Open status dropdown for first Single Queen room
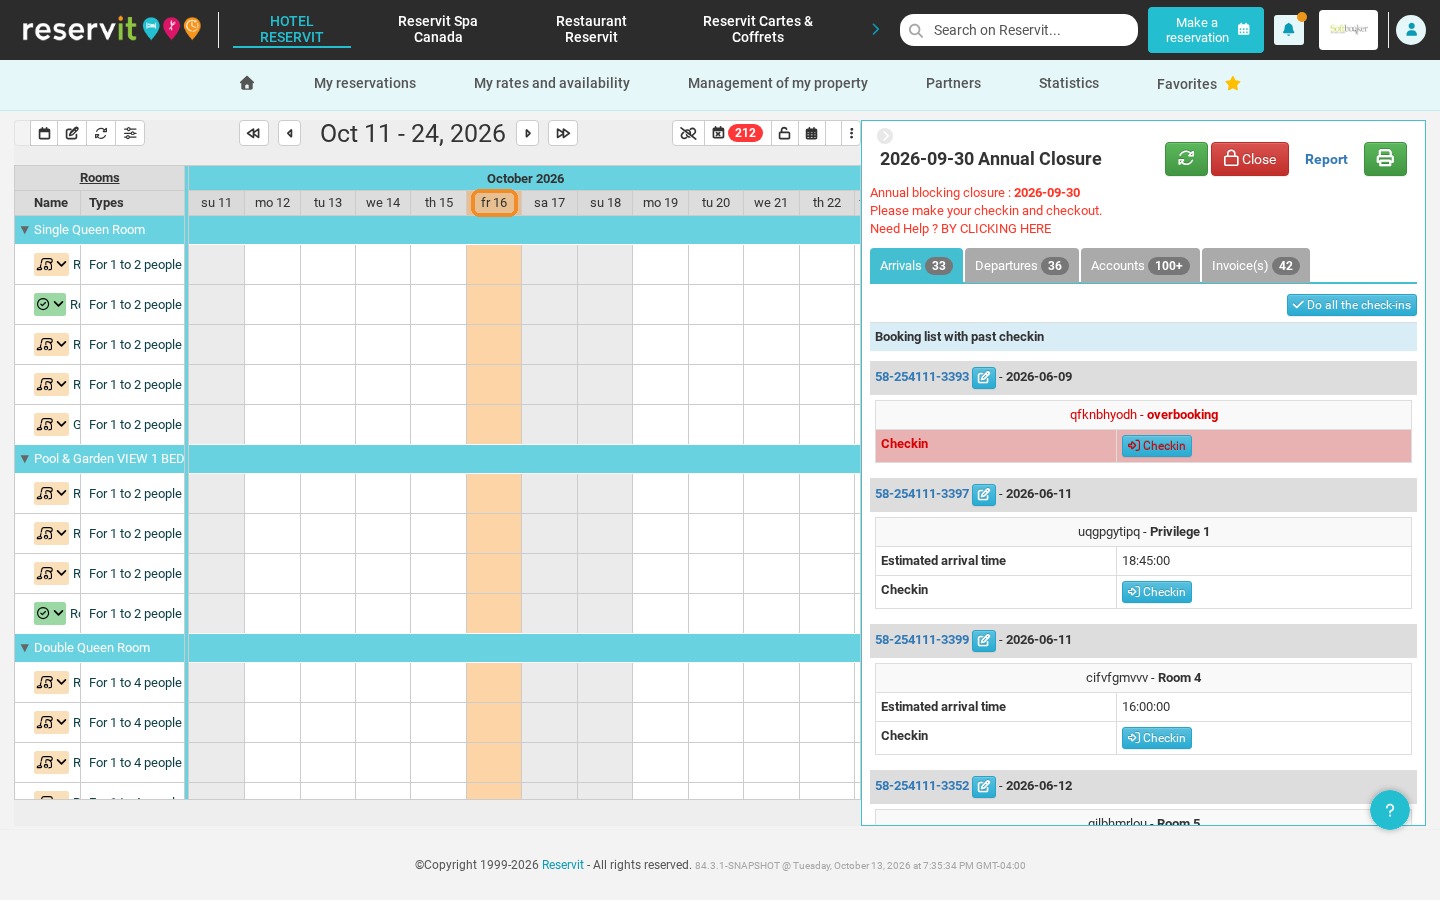1440x900 pixels. point(51,265)
